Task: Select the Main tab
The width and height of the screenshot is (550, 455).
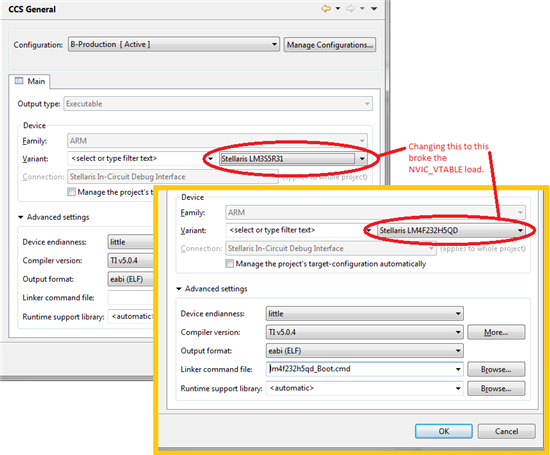Action: pos(30,81)
